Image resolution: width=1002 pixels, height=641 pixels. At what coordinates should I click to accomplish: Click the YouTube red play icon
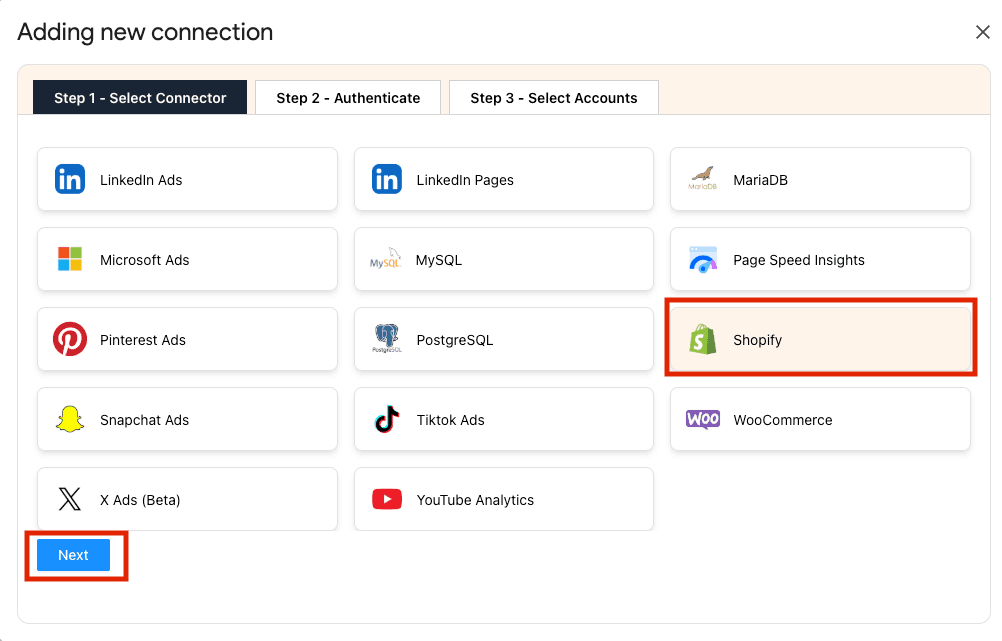click(x=387, y=499)
